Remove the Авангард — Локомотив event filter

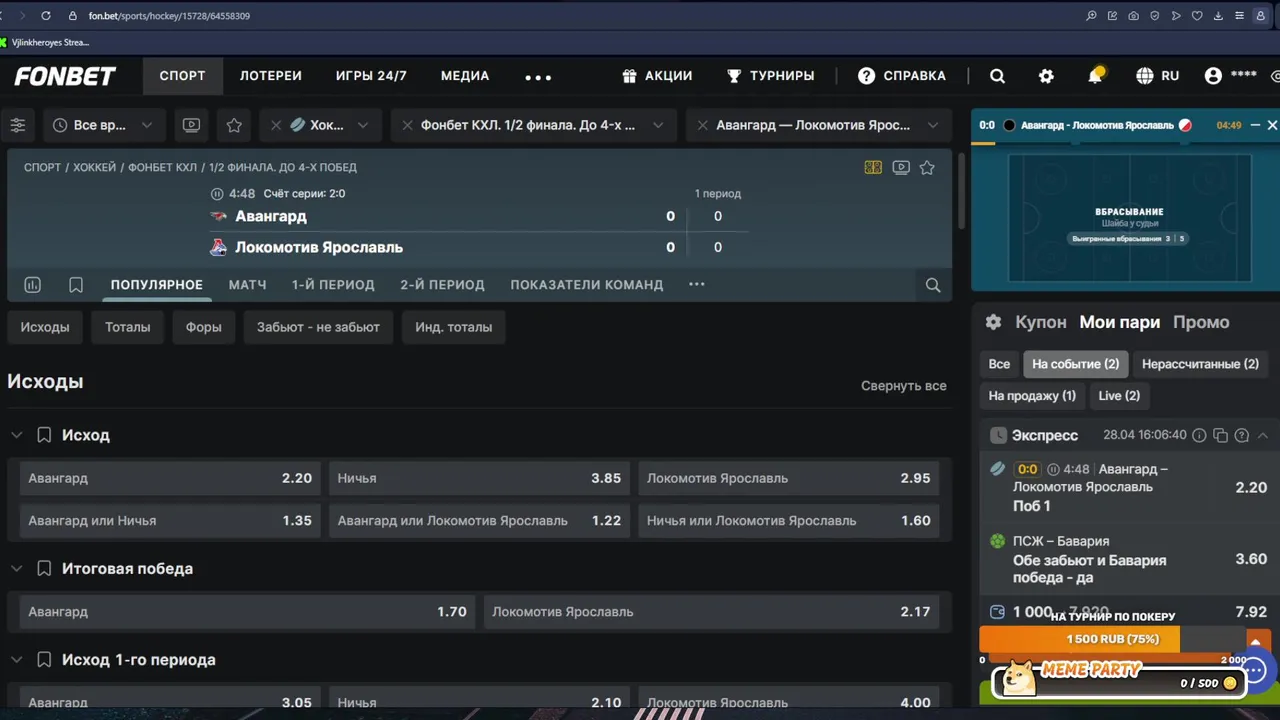coord(702,125)
